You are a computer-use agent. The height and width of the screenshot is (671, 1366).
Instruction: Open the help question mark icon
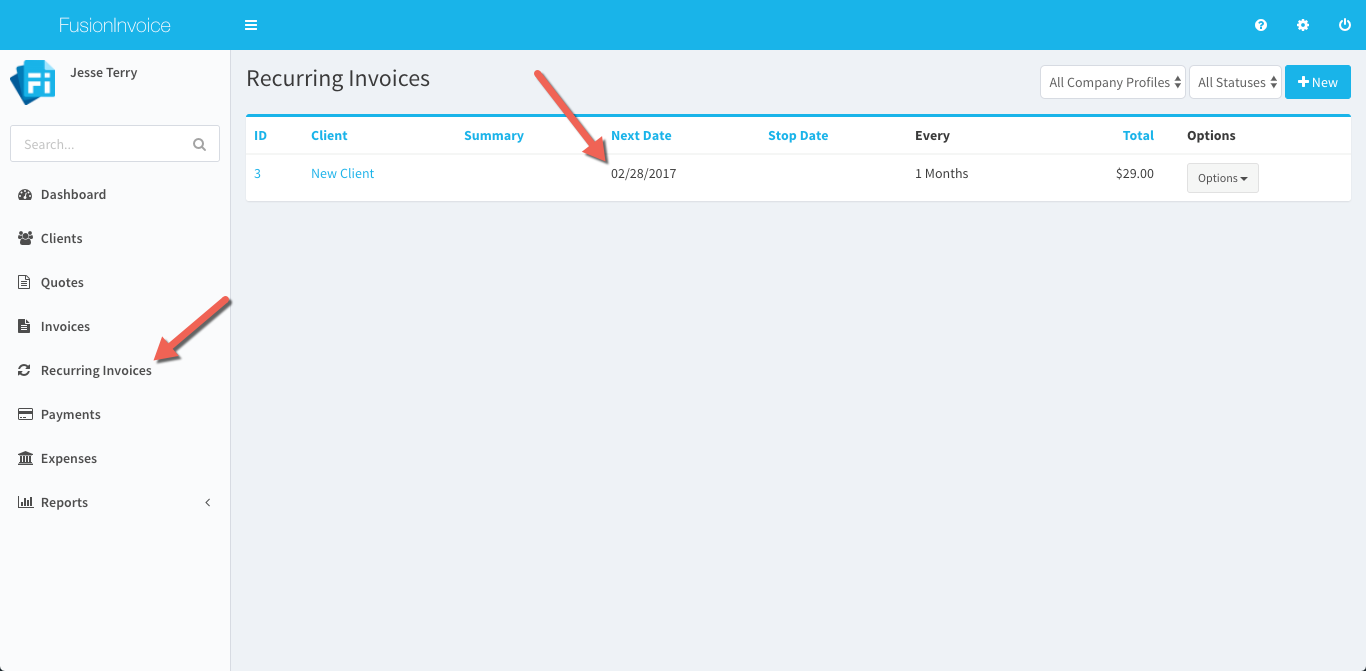click(x=1261, y=25)
